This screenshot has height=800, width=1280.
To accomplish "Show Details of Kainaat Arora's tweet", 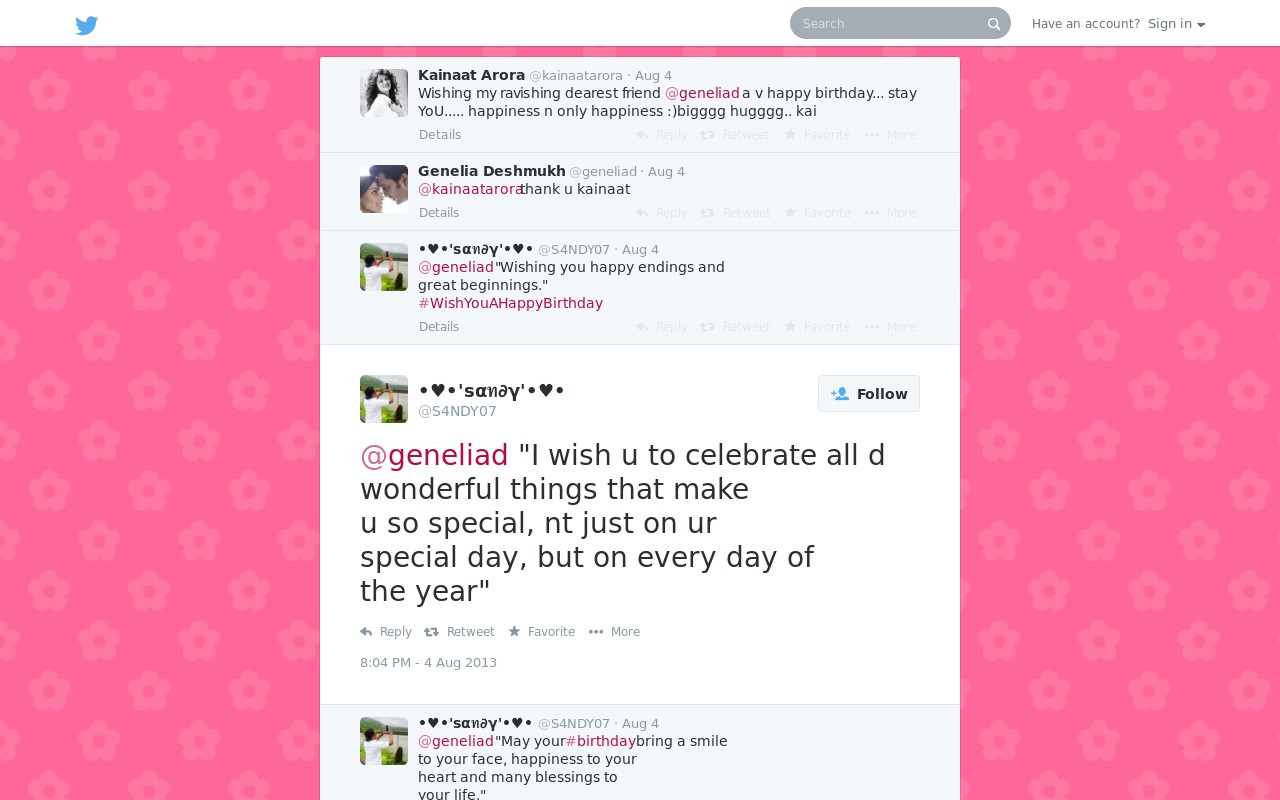I will [440, 135].
